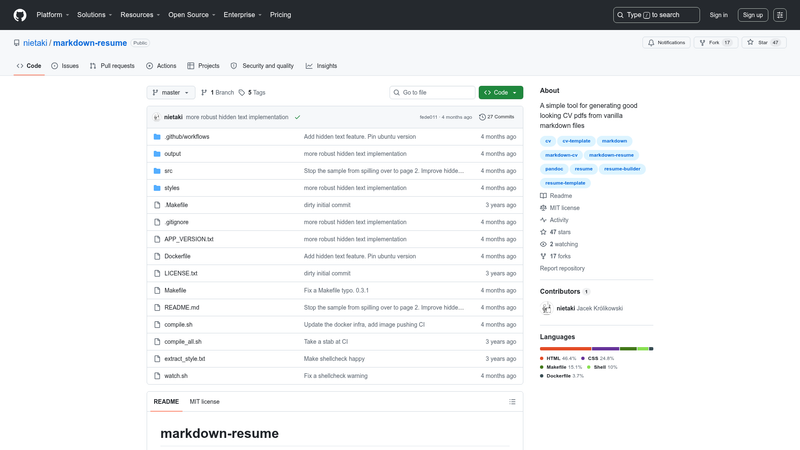Image resolution: width=800 pixels, height=450 pixels.
Task: Click the CSS language entry
Action: click(x=597, y=358)
